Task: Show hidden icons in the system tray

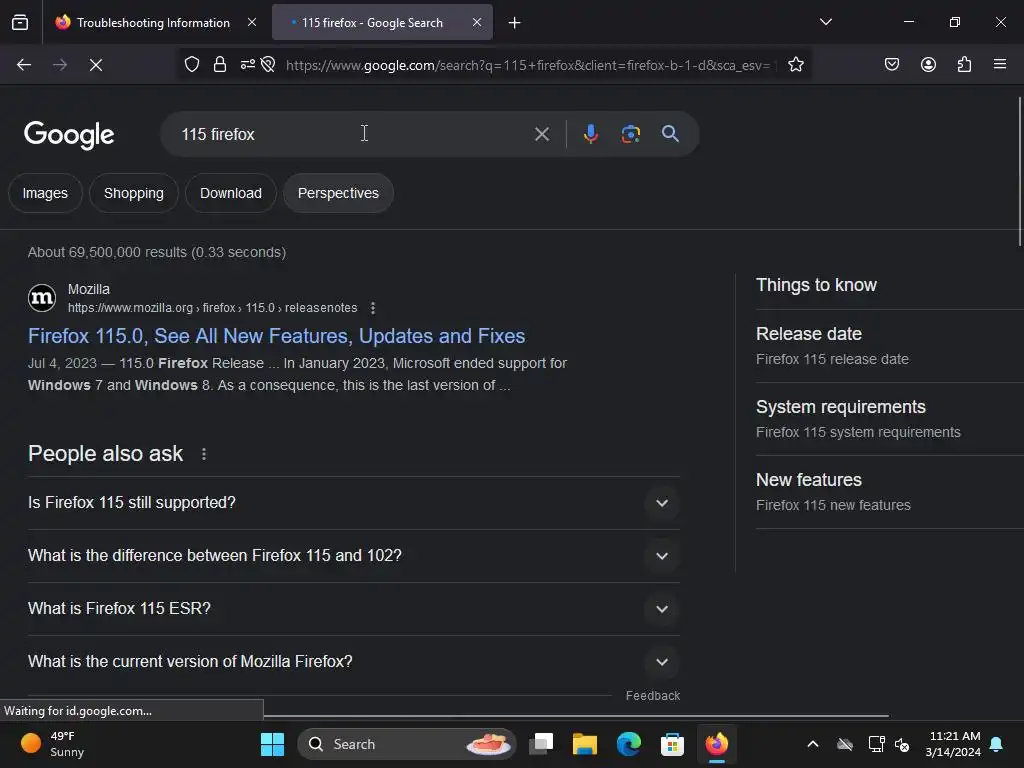Action: [812, 744]
